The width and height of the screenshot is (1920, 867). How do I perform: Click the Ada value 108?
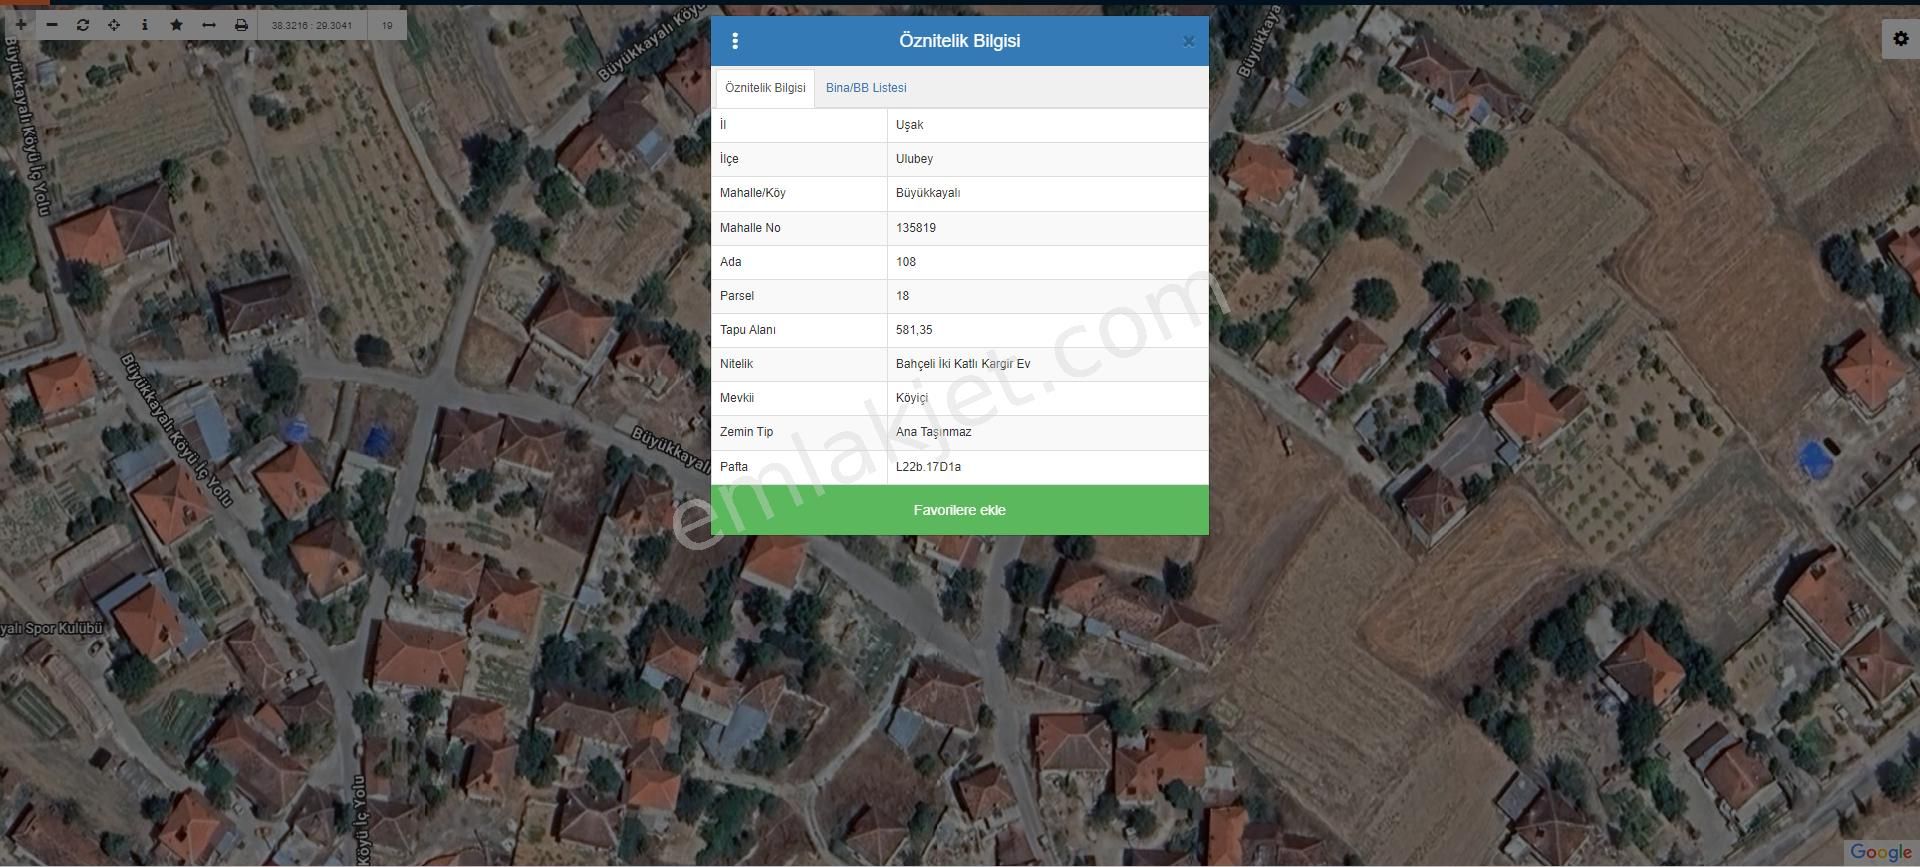point(906,262)
